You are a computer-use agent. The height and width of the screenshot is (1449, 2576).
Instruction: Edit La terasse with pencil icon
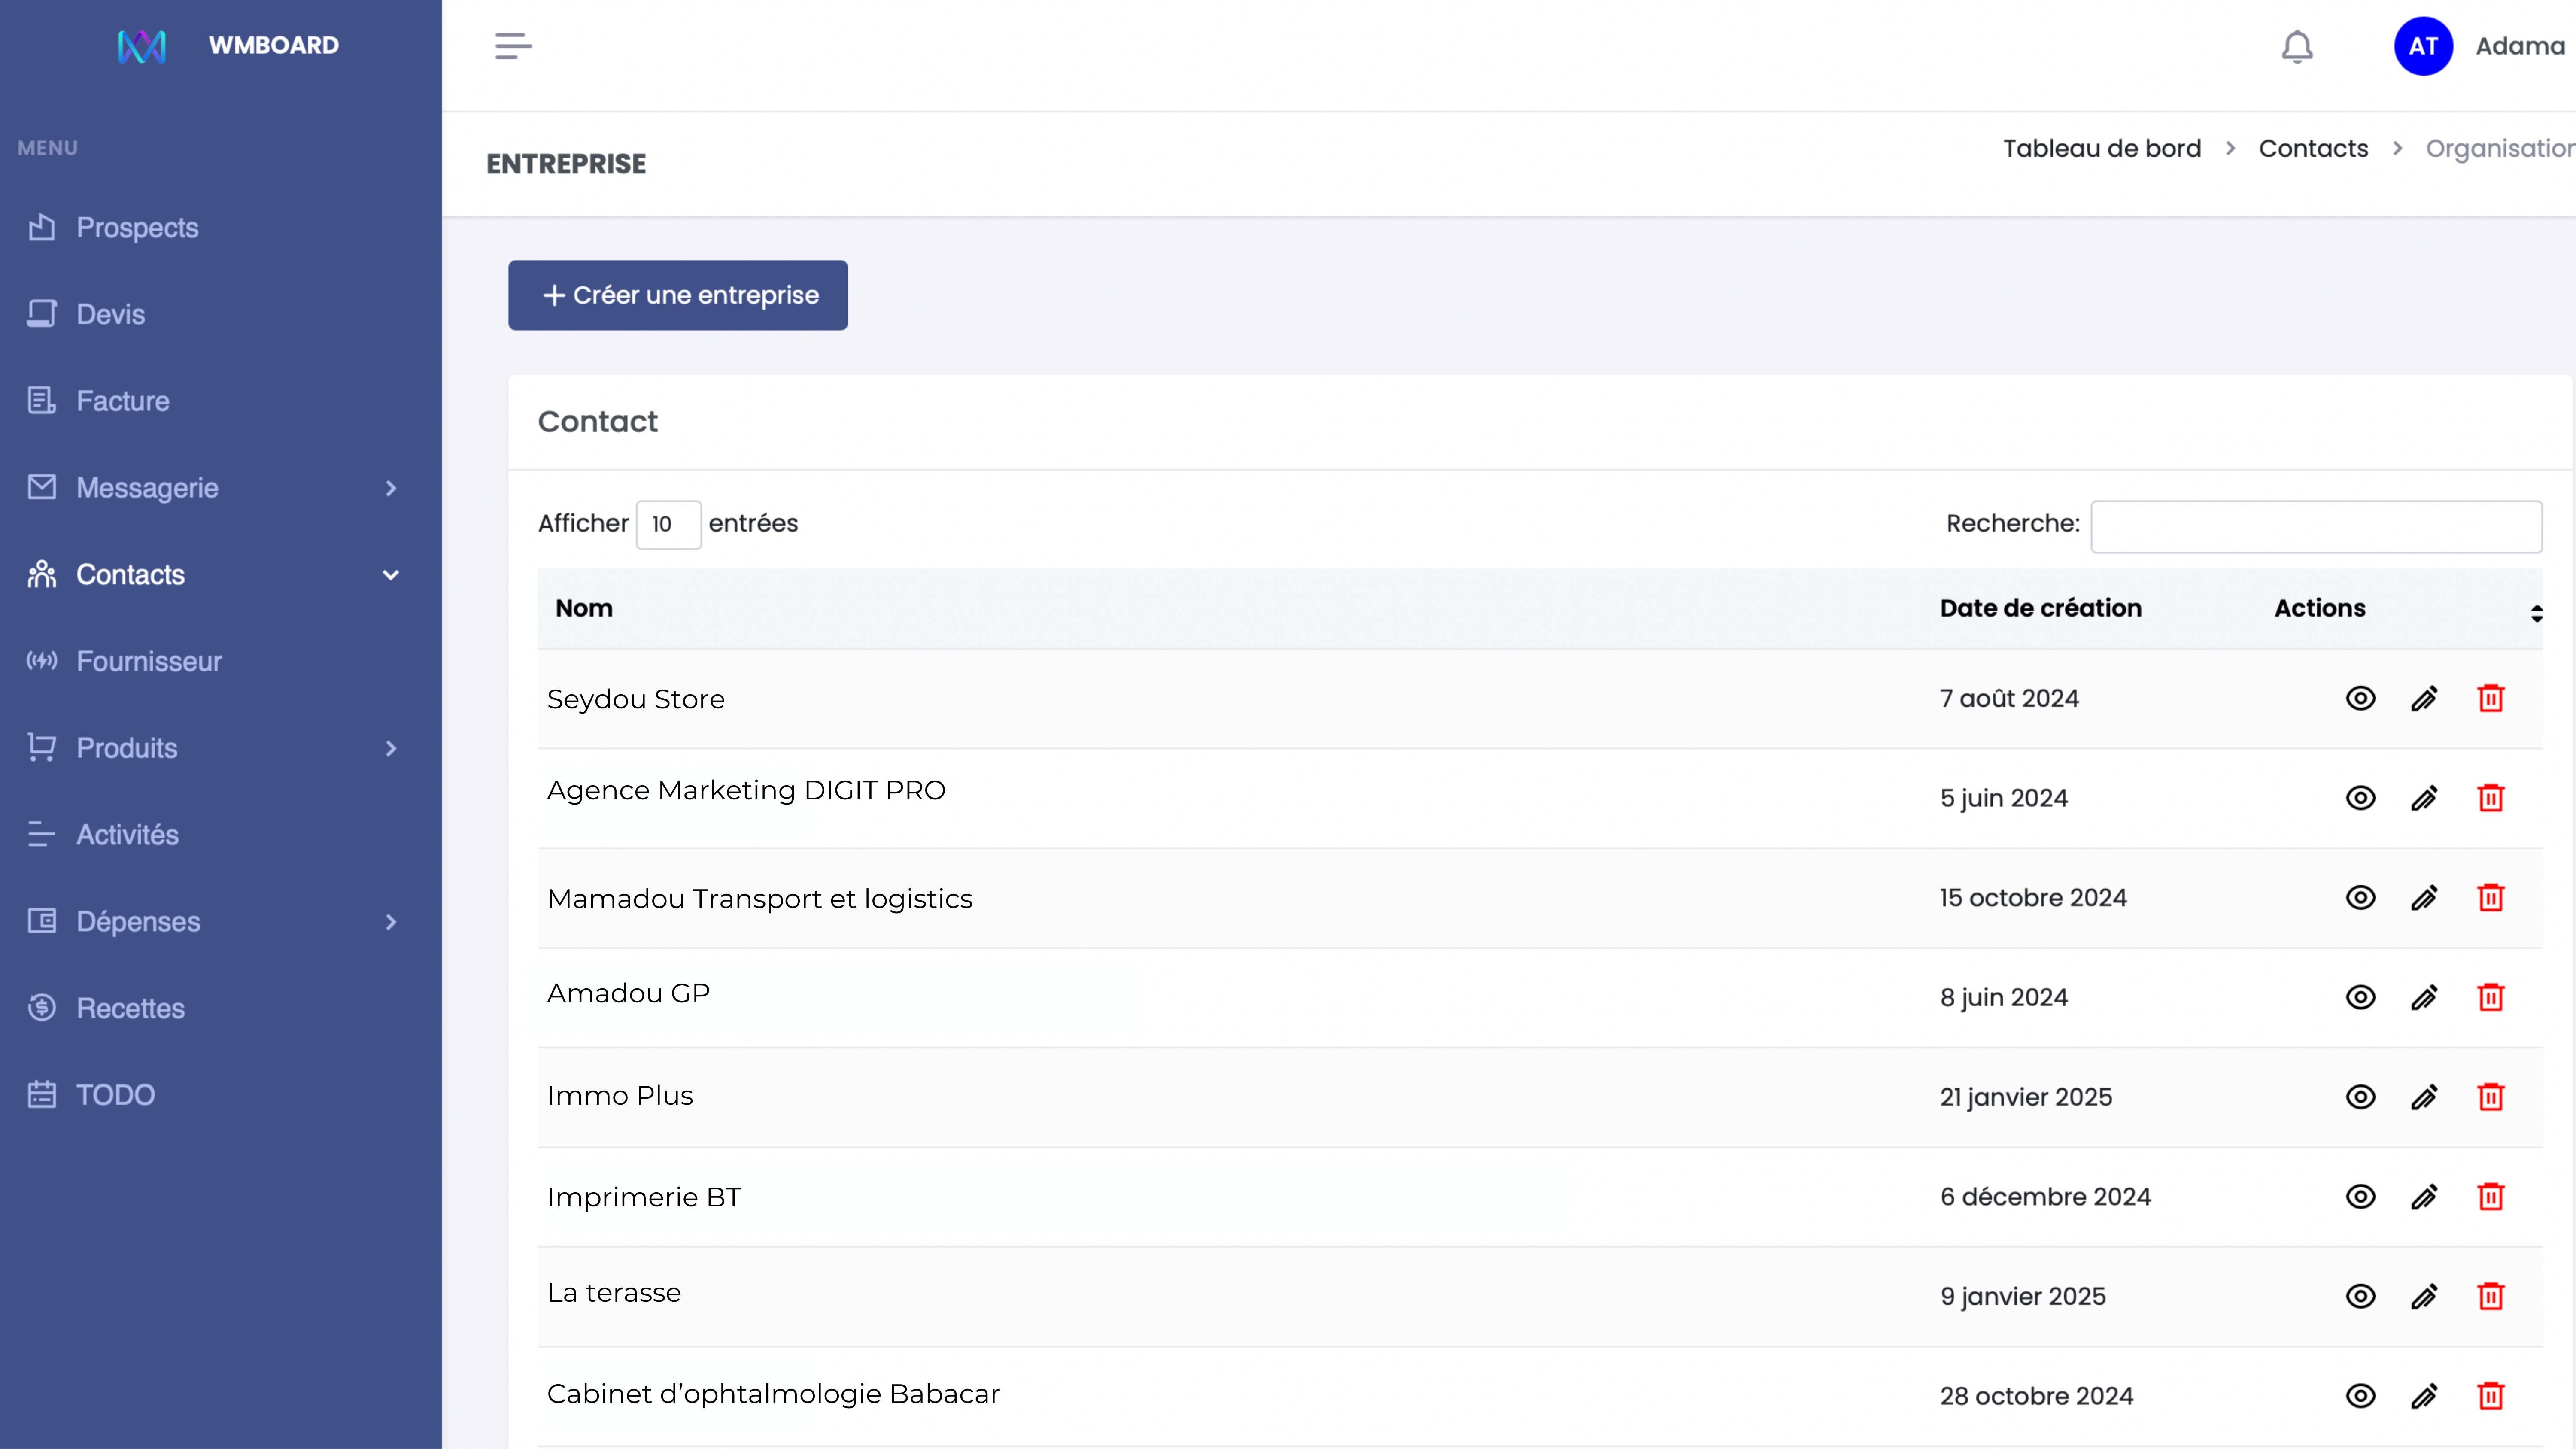tap(2424, 1296)
